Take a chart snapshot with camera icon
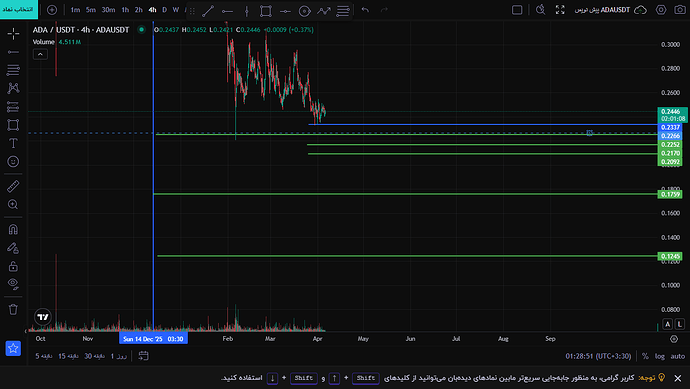Screen dimensions: 690x389 (x=680, y=10)
